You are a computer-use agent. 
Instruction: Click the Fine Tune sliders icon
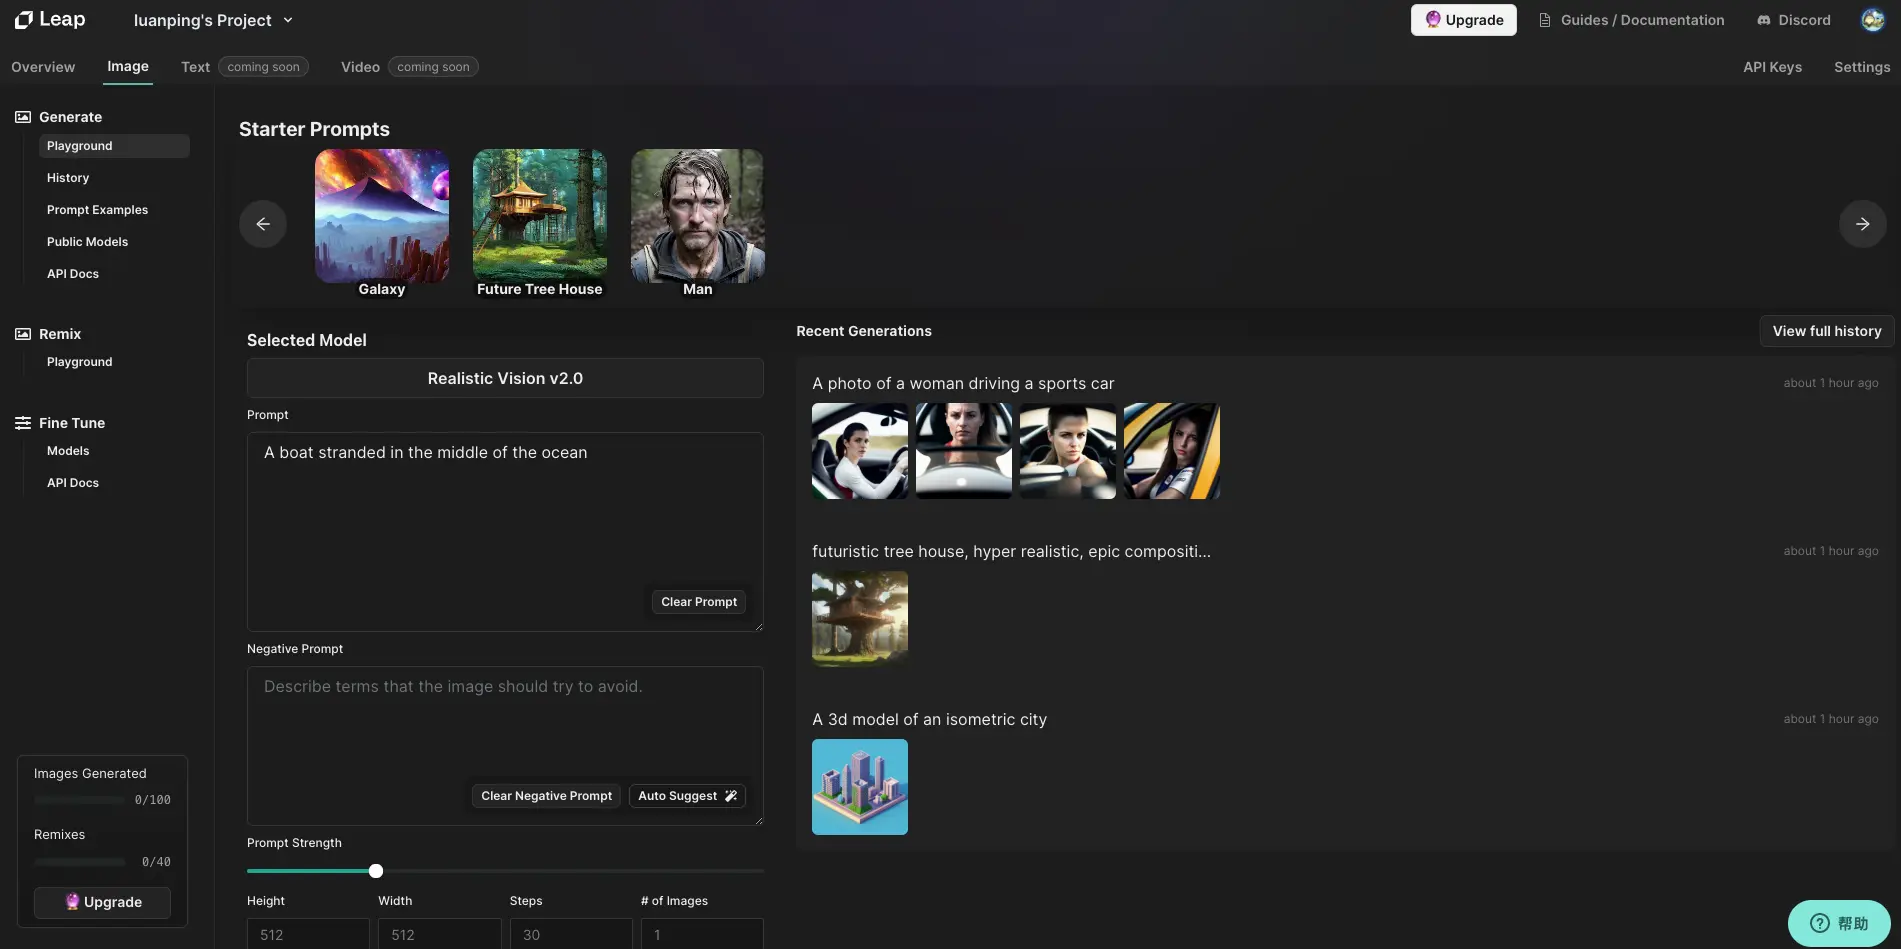tap(23, 423)
